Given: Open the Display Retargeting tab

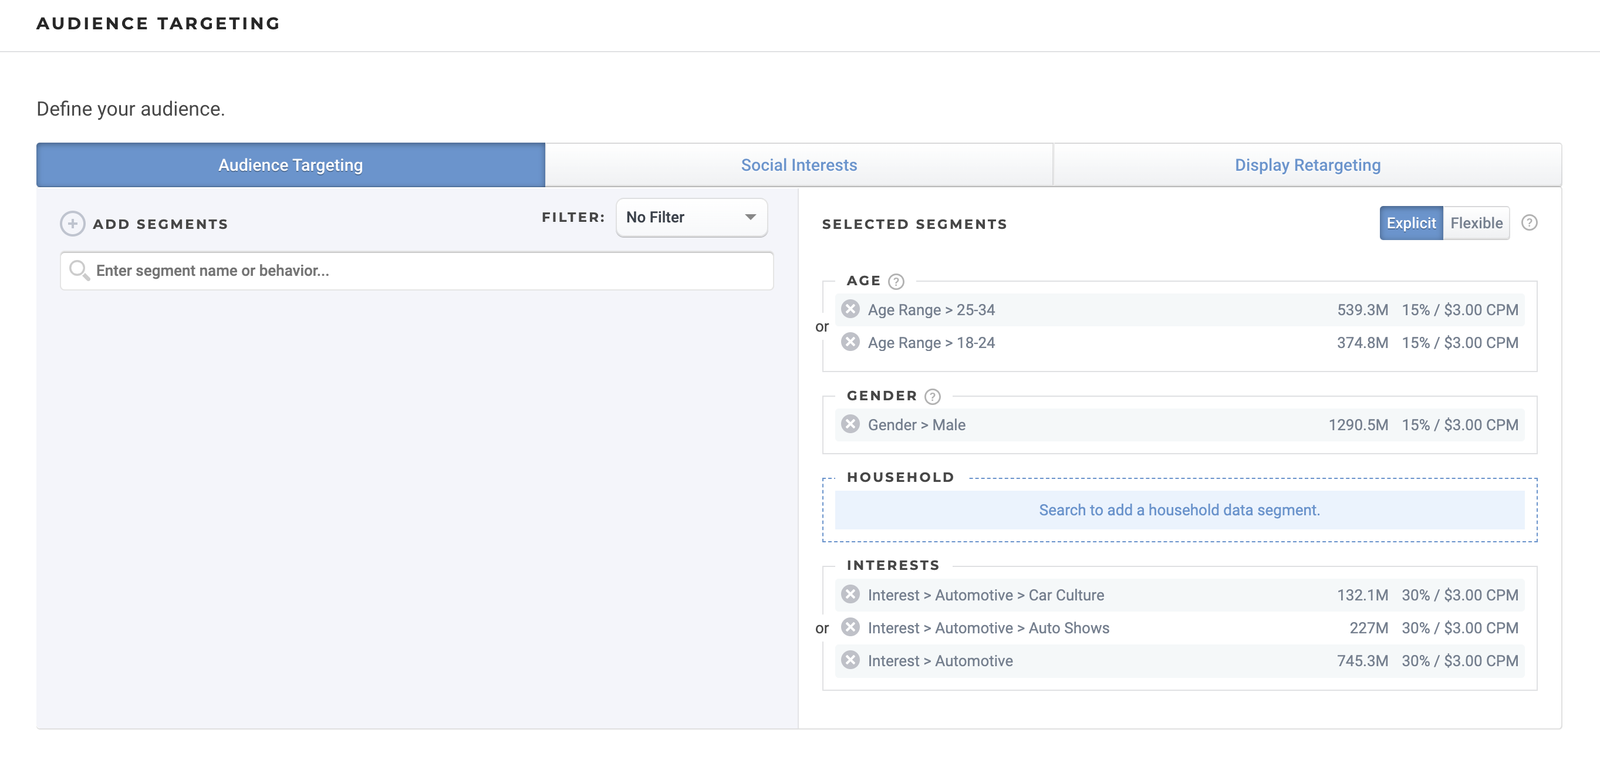Looking at the screenshot, I should [x=1307, y=165].
